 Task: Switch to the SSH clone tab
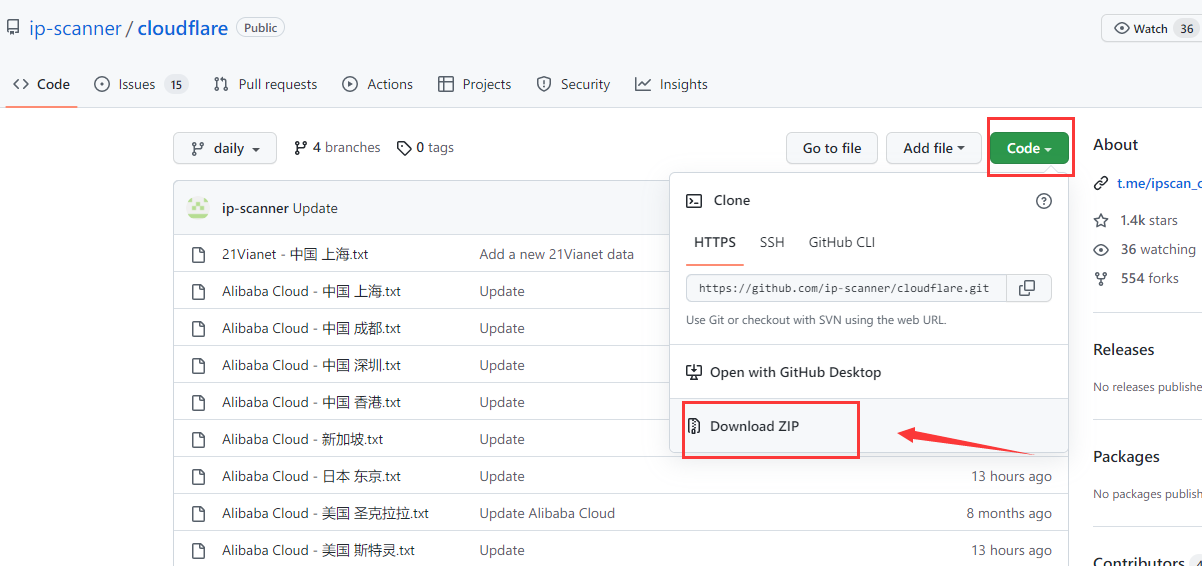point(772,242)
